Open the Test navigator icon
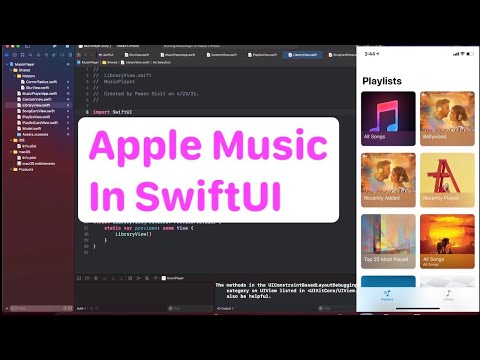The height and width of the screenshot is (360, 480). 46,55
